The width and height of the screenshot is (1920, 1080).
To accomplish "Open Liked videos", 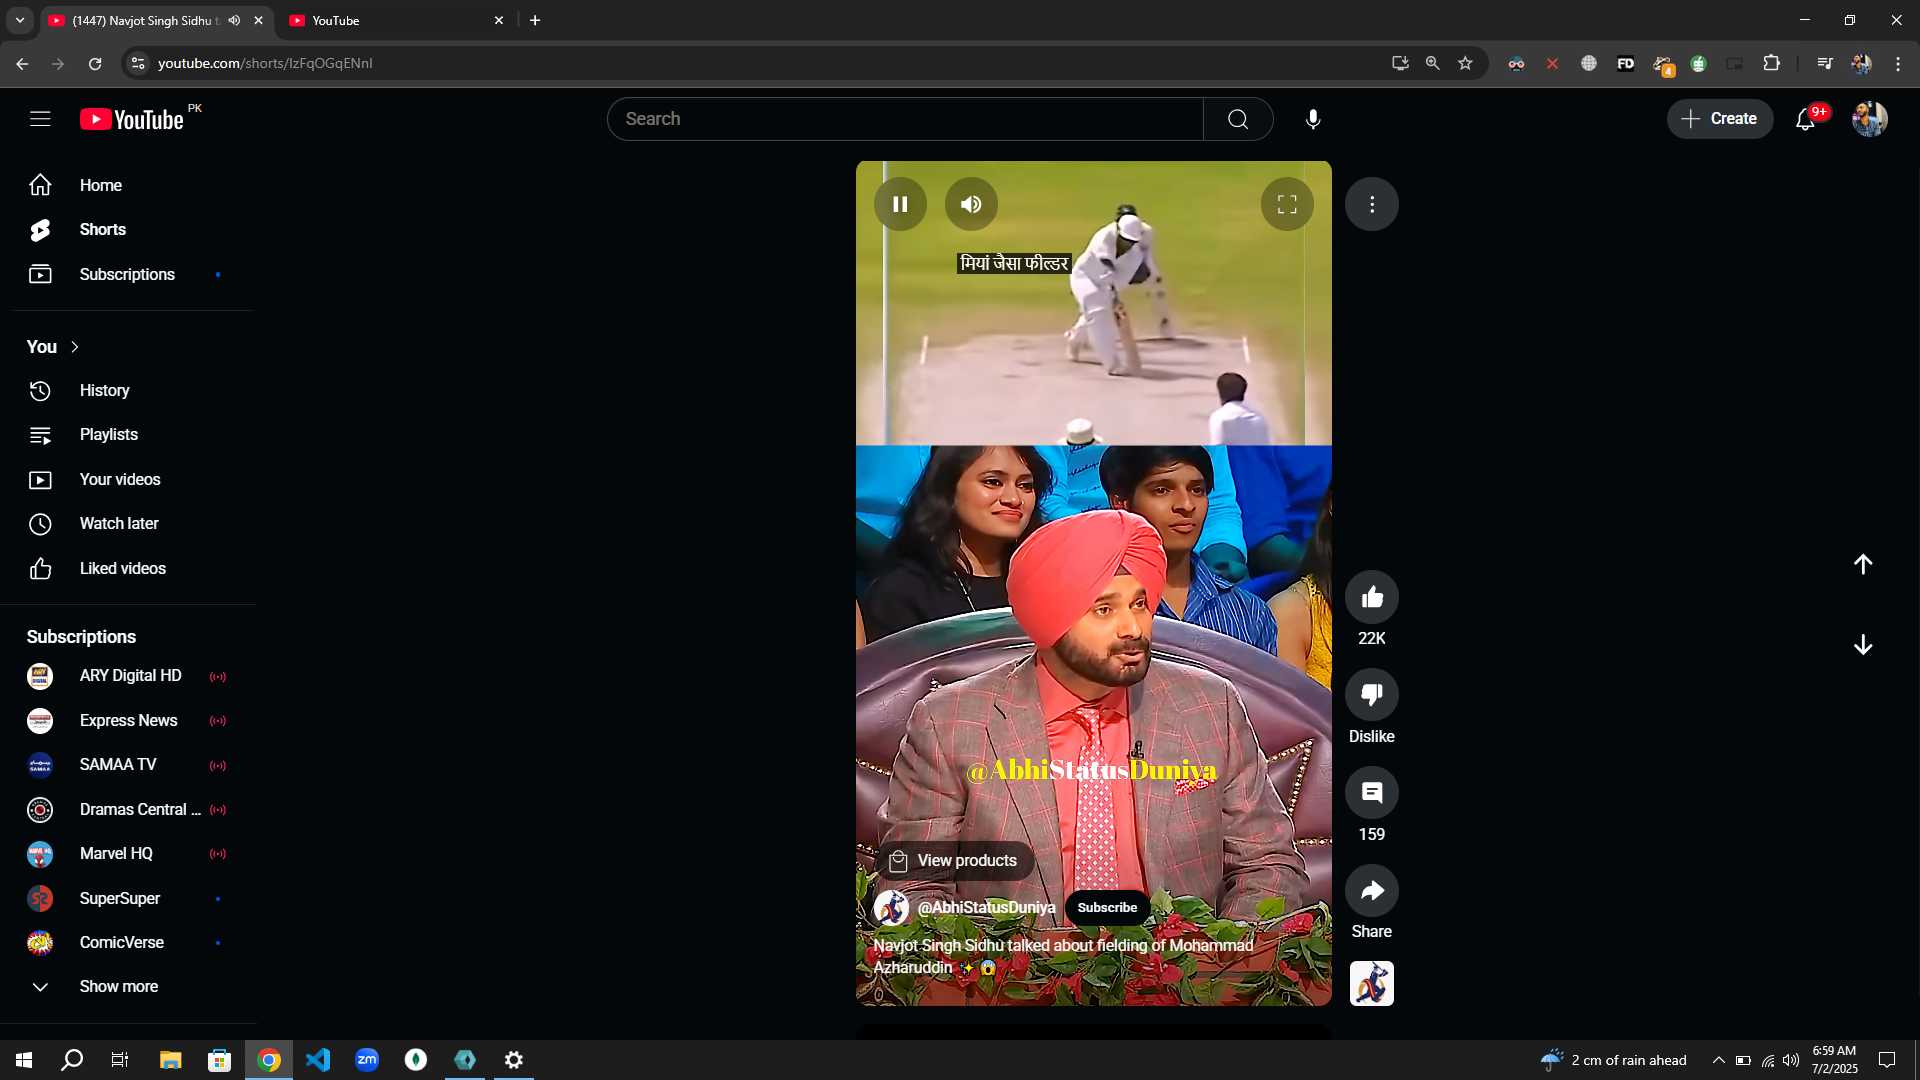I will click(x=128, y=568).
